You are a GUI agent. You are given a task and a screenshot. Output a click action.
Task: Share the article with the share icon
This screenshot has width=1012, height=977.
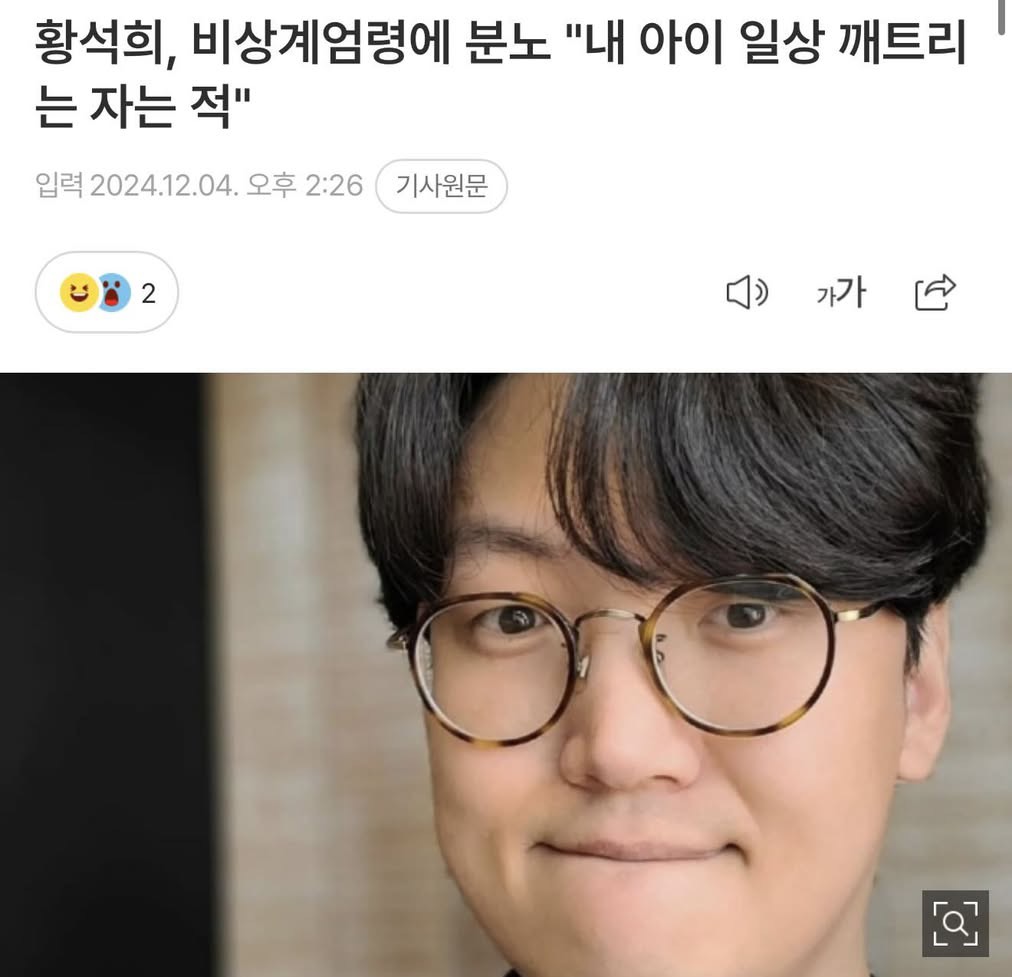click(x=935, y=292)
